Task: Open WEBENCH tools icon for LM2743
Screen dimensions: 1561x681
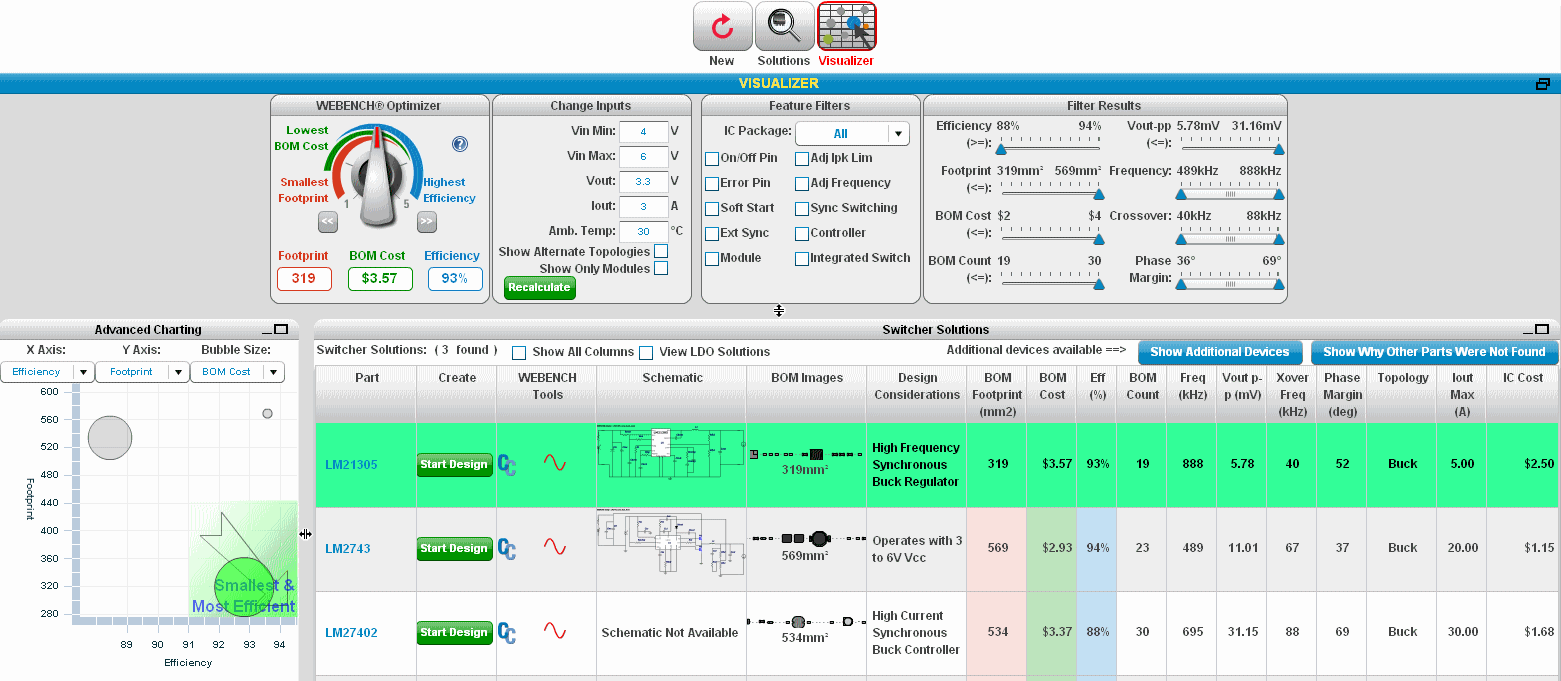Action: (x=507, y=548)
